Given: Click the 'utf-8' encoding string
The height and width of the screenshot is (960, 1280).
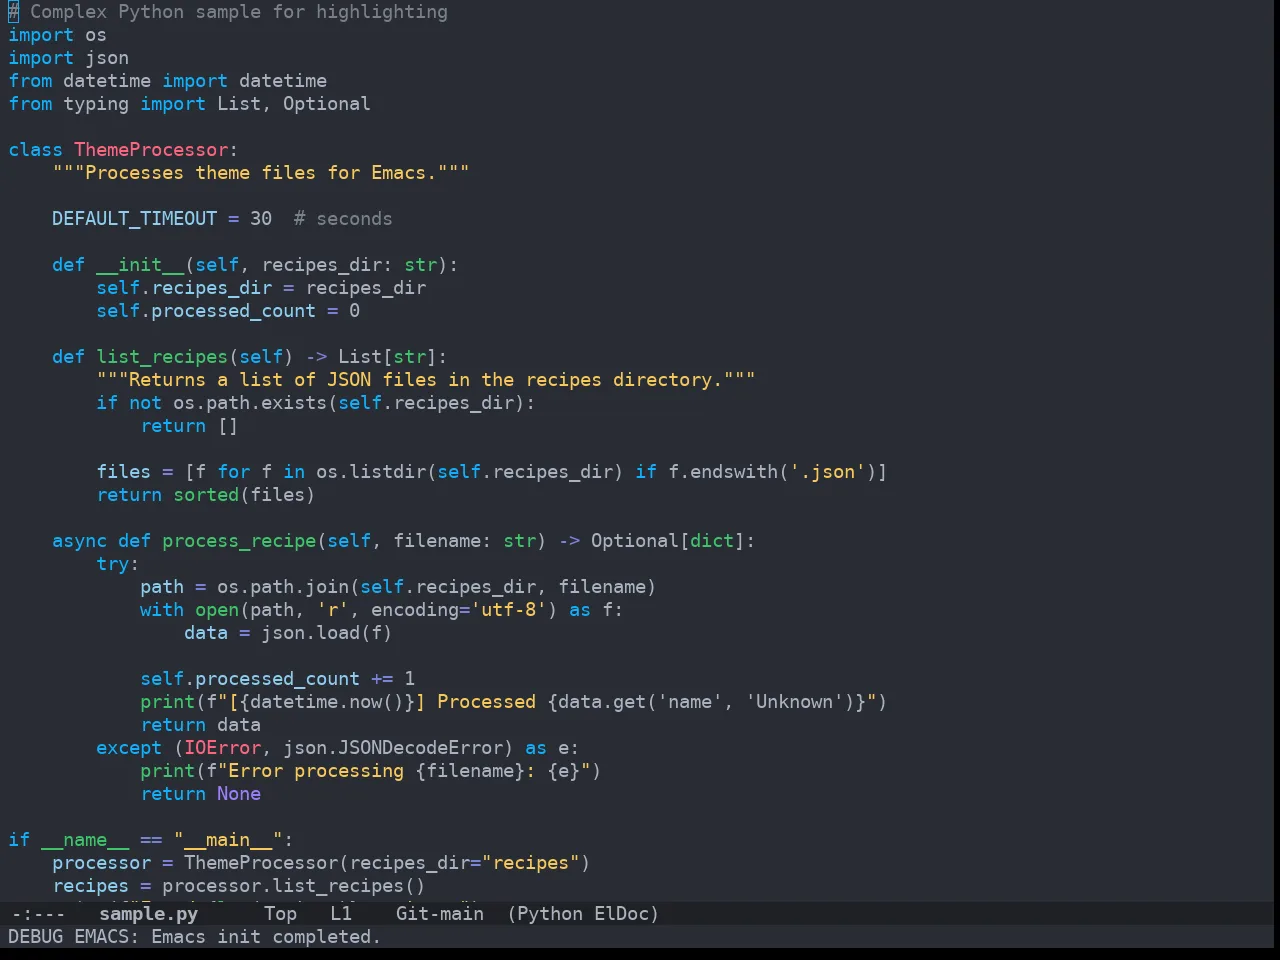Looking at the screenshot, I should pyautogui.click(x=508, y=610).
